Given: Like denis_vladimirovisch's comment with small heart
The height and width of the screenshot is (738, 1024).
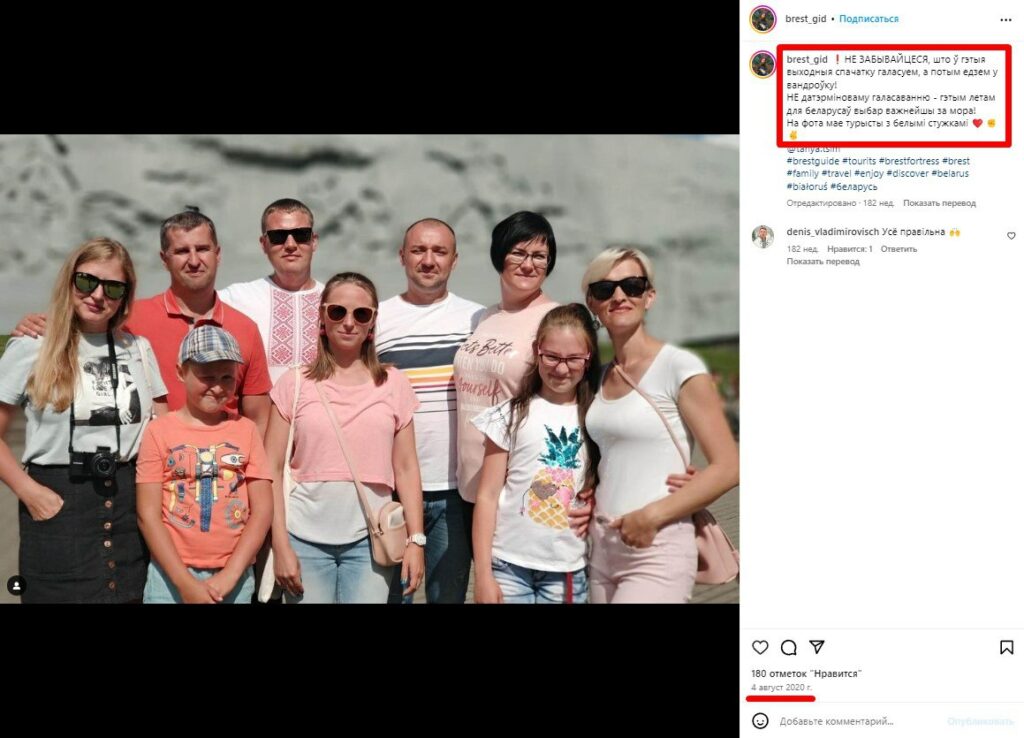Looking at the screenshot, I should click(1011, 236).
